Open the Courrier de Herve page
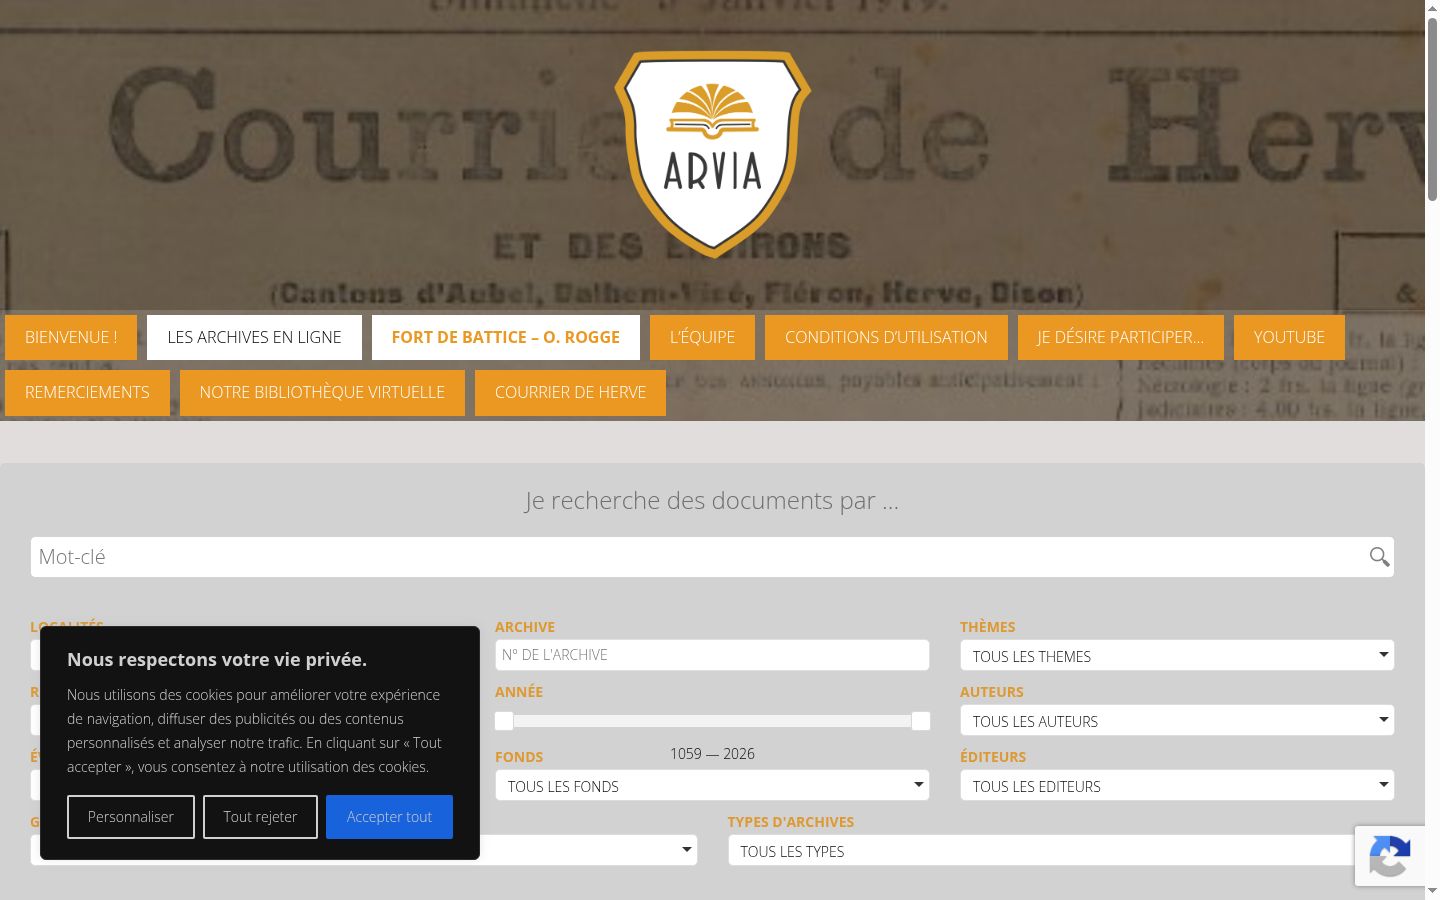1440x900 pixels. [x=570, y=392]
